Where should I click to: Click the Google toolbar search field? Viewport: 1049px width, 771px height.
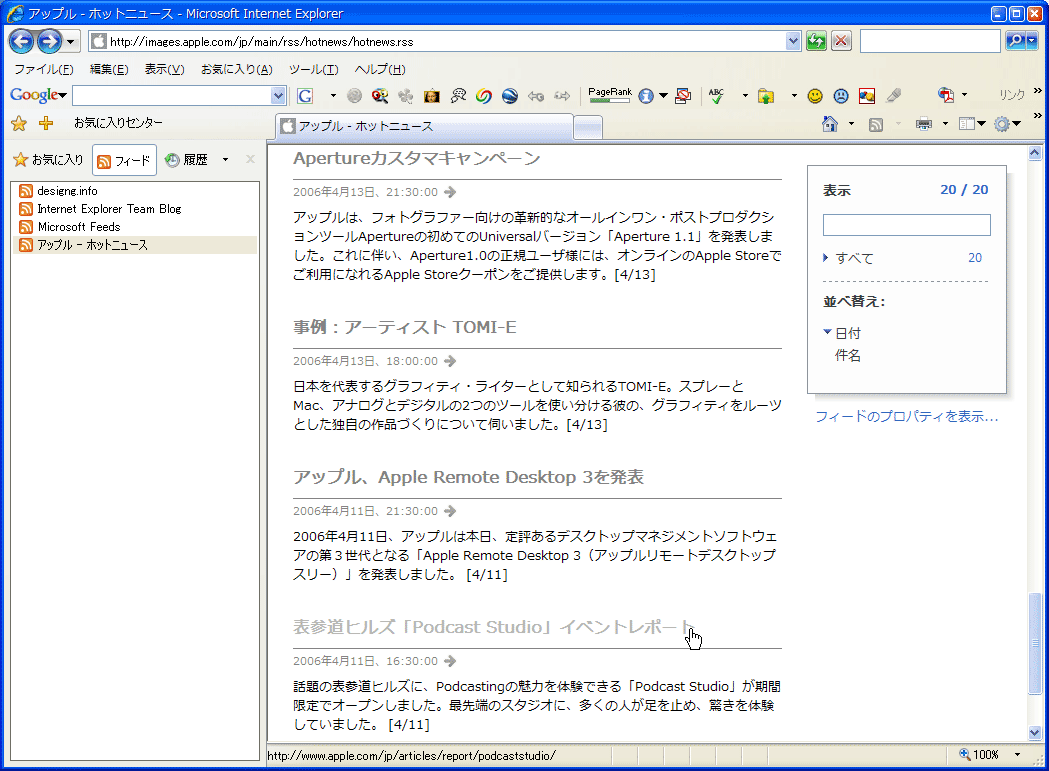[x=173, y=96]
